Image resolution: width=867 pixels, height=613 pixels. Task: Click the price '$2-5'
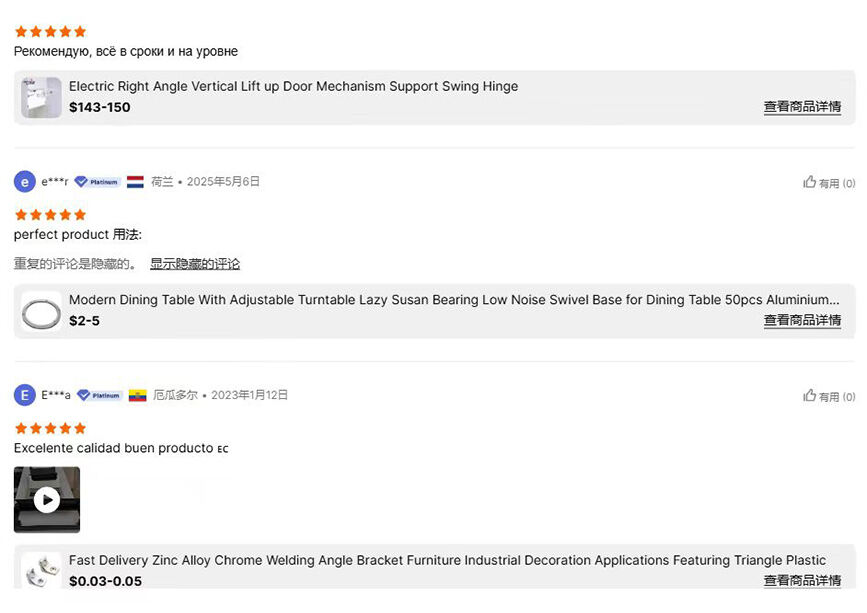[x=84, y=321]
